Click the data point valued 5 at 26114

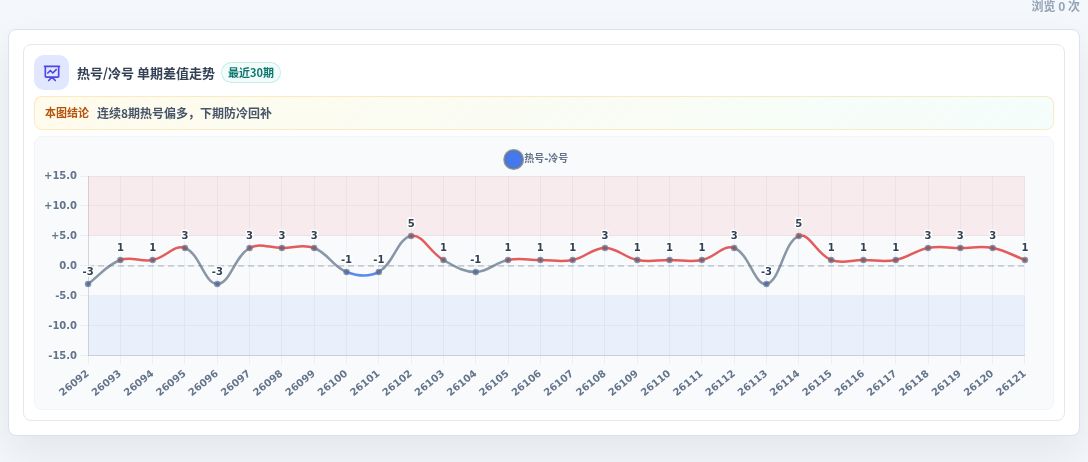click(x=799, y=236)
